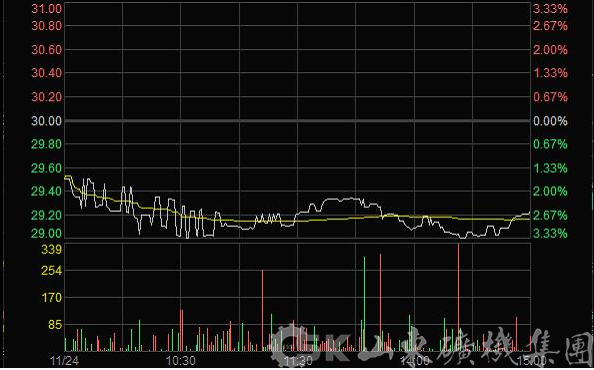The width and height of the screenshot is (594, 370).
Task: Click the tallest red volume bar
Action: (458, 297)
